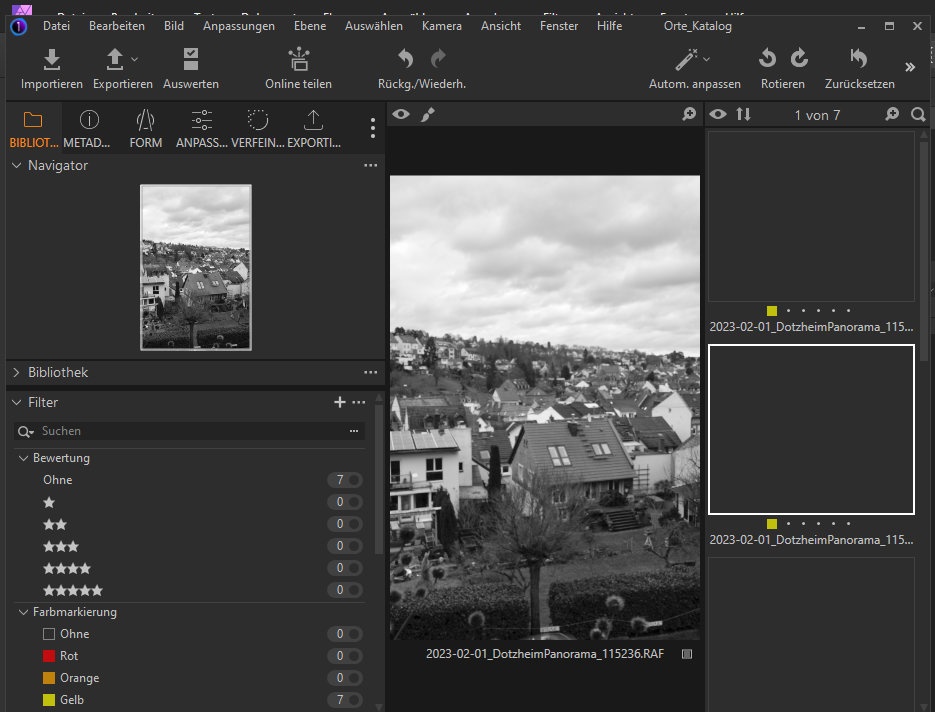Open the Metadaten info tool tab

click(x=89, y=121)
